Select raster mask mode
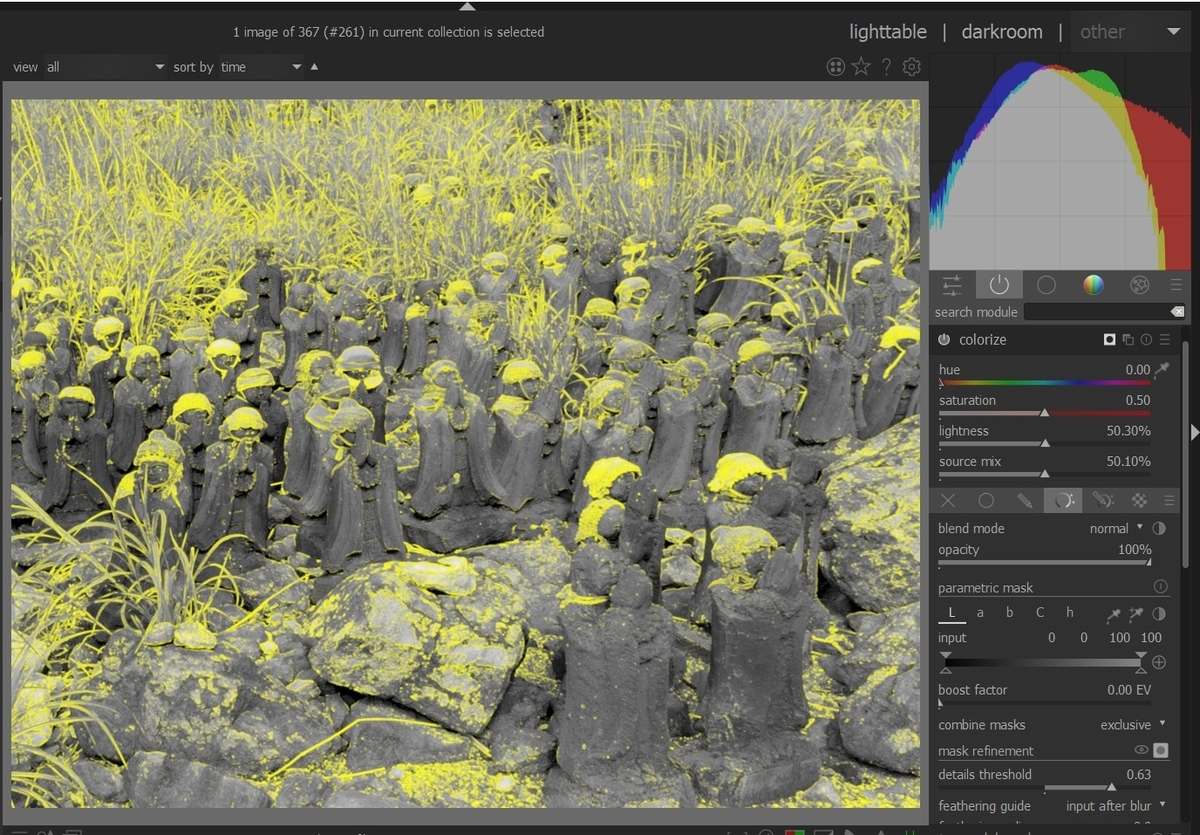The height and width of the screenshot is (835, 1200). click(x=1139, y=500)
